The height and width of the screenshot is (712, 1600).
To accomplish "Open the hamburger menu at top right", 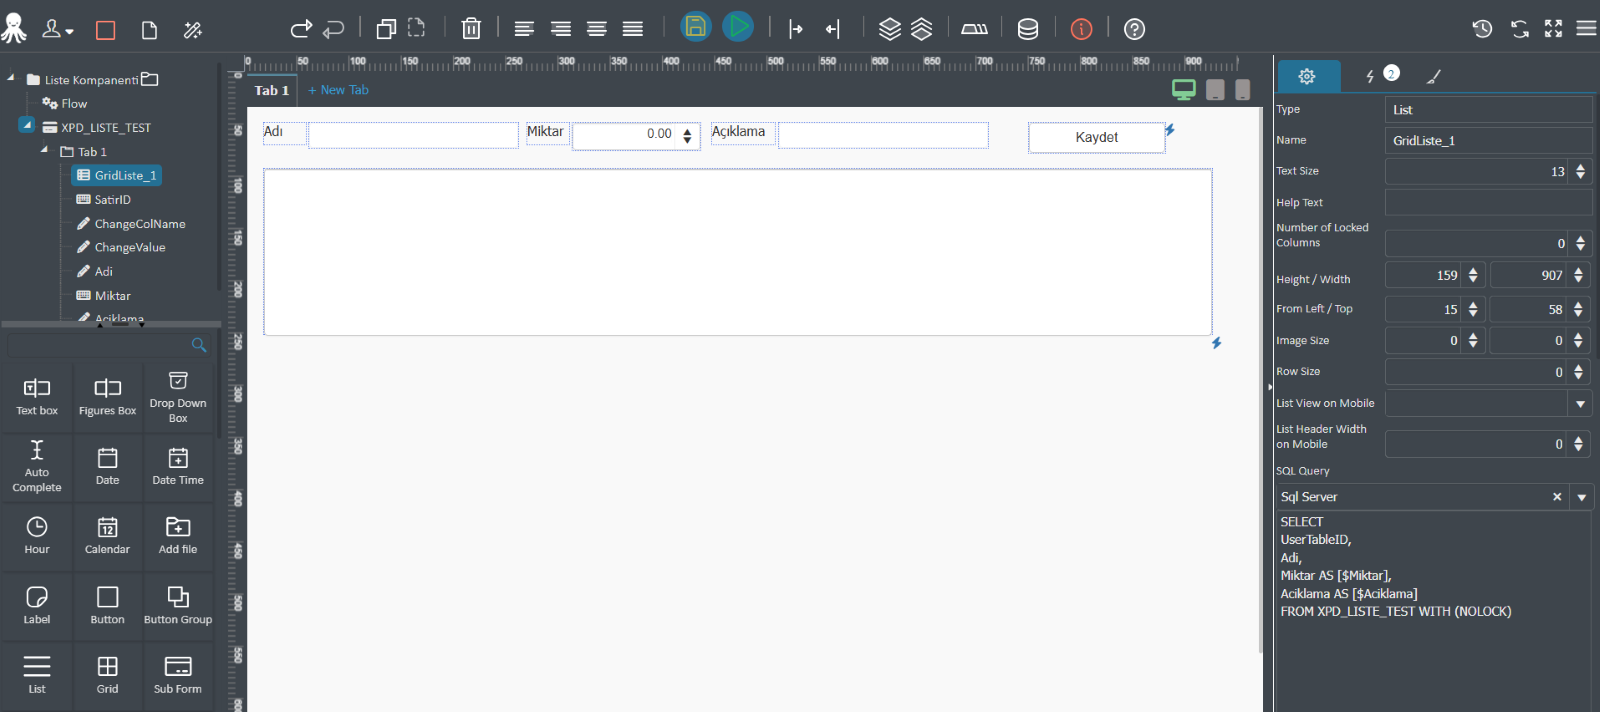I will [x=1586, y=28].
